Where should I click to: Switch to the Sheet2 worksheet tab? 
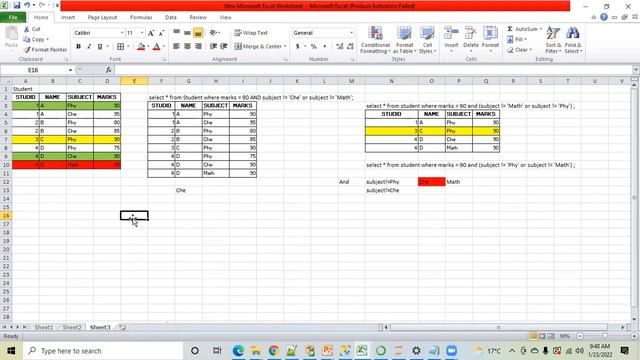tap(72, 327)
